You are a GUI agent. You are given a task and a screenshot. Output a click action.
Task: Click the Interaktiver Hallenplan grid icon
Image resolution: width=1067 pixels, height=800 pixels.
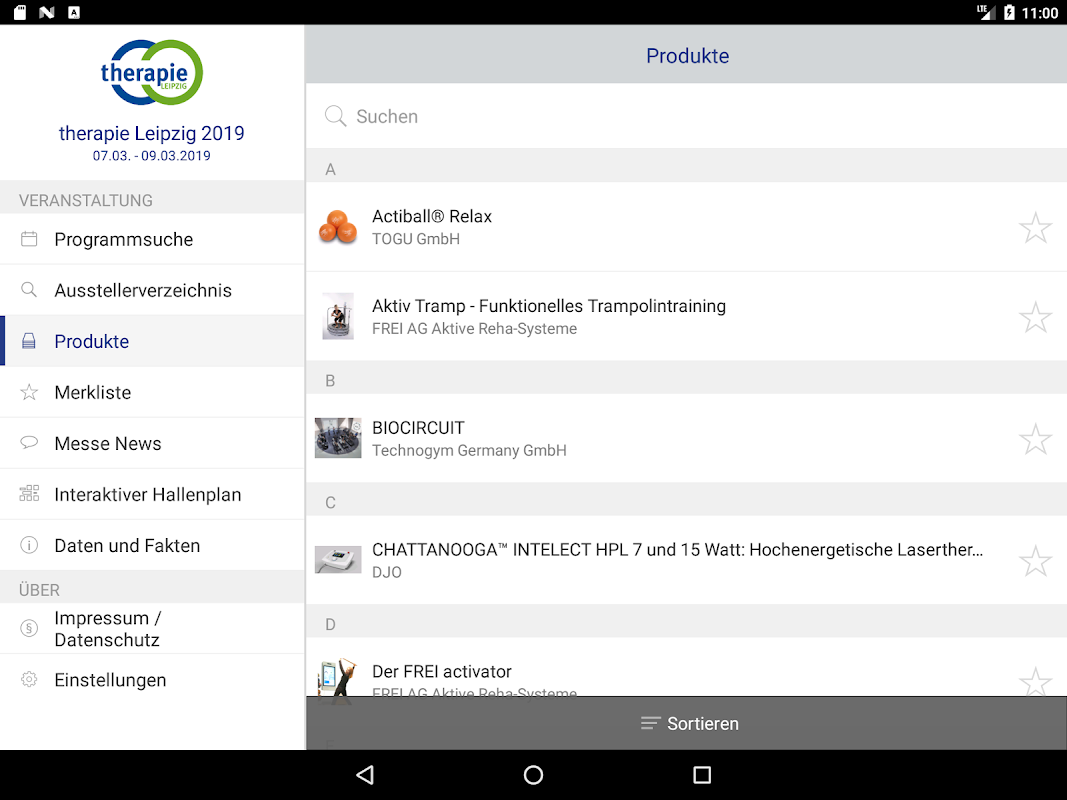29,494
